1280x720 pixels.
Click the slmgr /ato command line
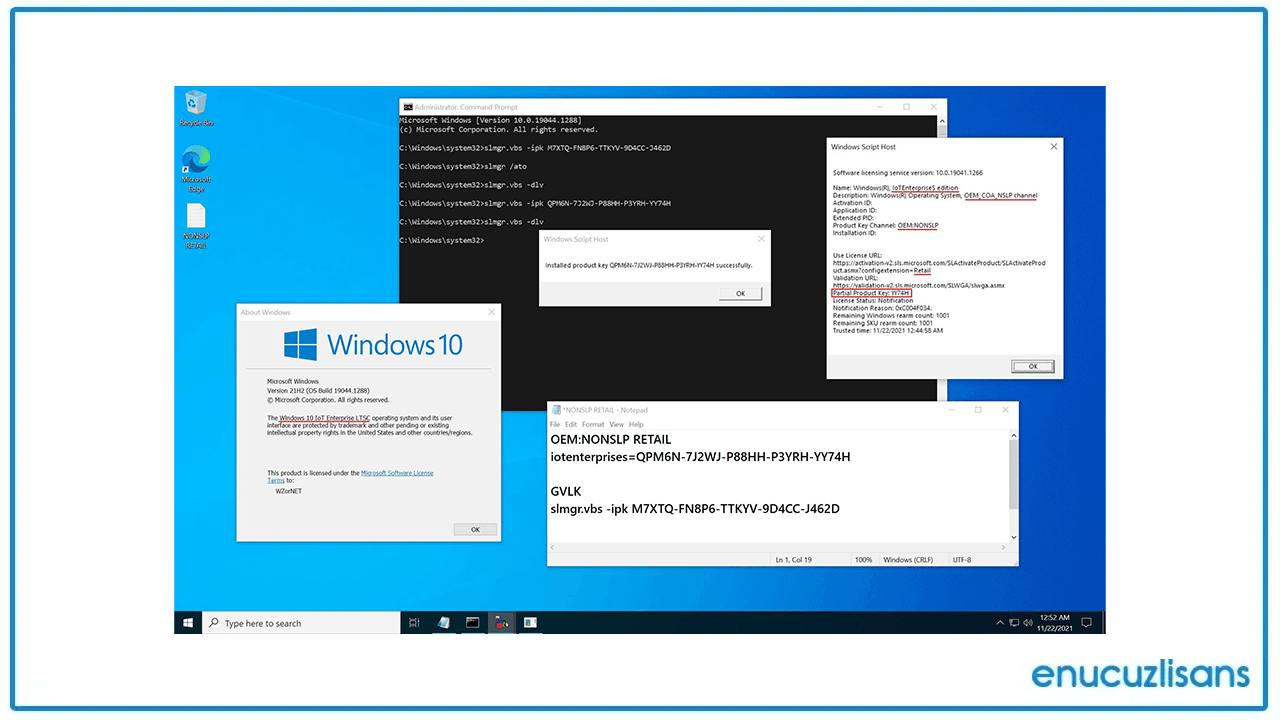pyautogui.click(x=463, y=166)
